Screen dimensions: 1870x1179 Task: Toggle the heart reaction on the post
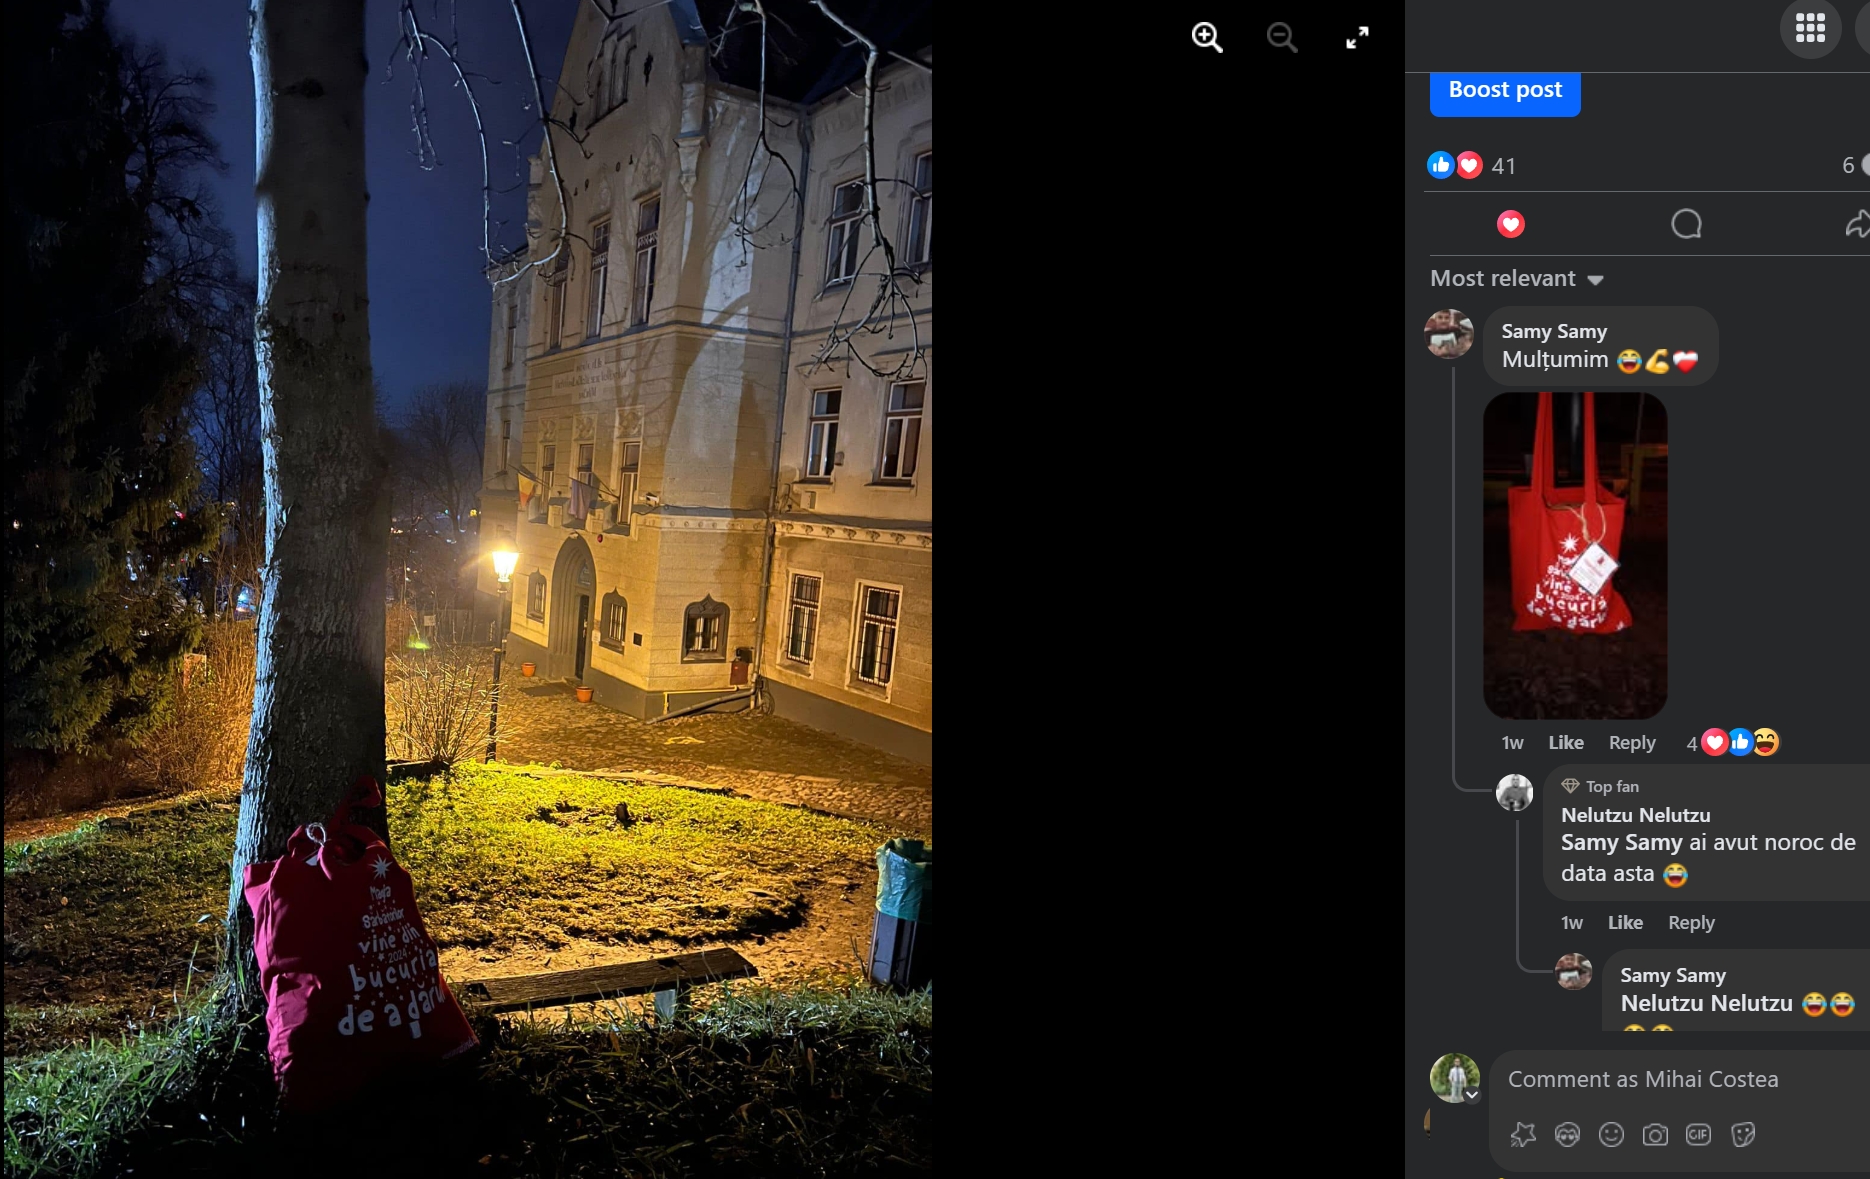pyautogui.click(x=1510, y=224)
